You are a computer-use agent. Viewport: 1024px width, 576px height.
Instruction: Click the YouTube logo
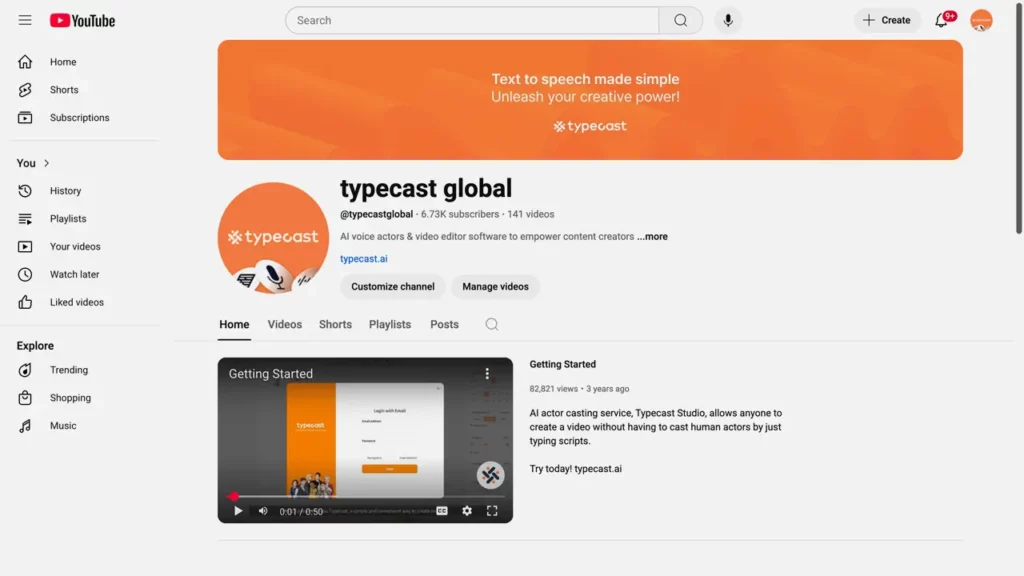[82, 21]
